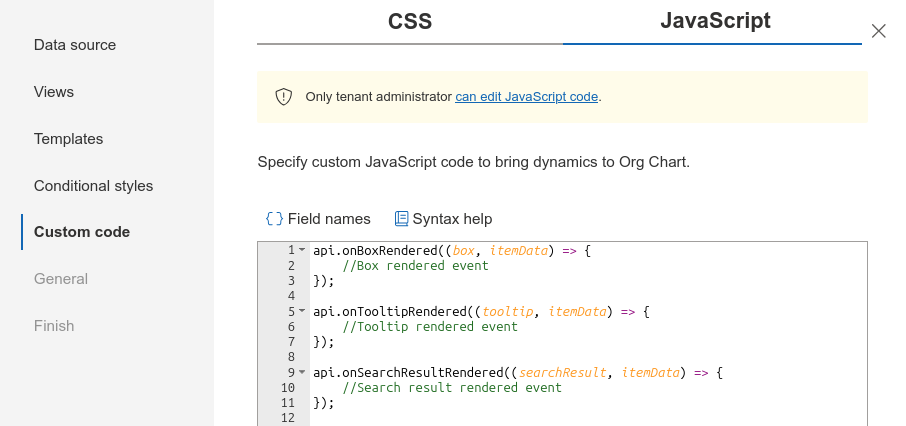Viewport: 906px width, 426px height.
Task: Collapse the onSearchResultRendered block at line 9
Action: (x=302, y=372)
